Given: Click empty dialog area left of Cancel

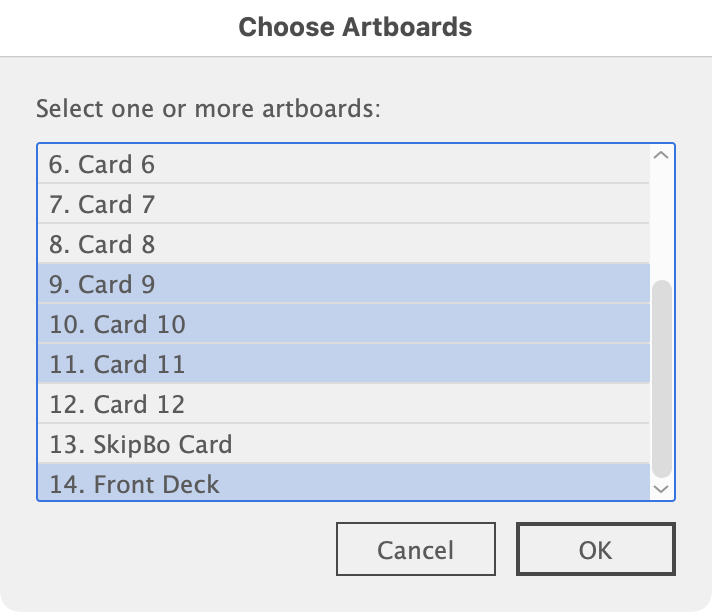Looking at the screenshot, I should click(180, 549).
